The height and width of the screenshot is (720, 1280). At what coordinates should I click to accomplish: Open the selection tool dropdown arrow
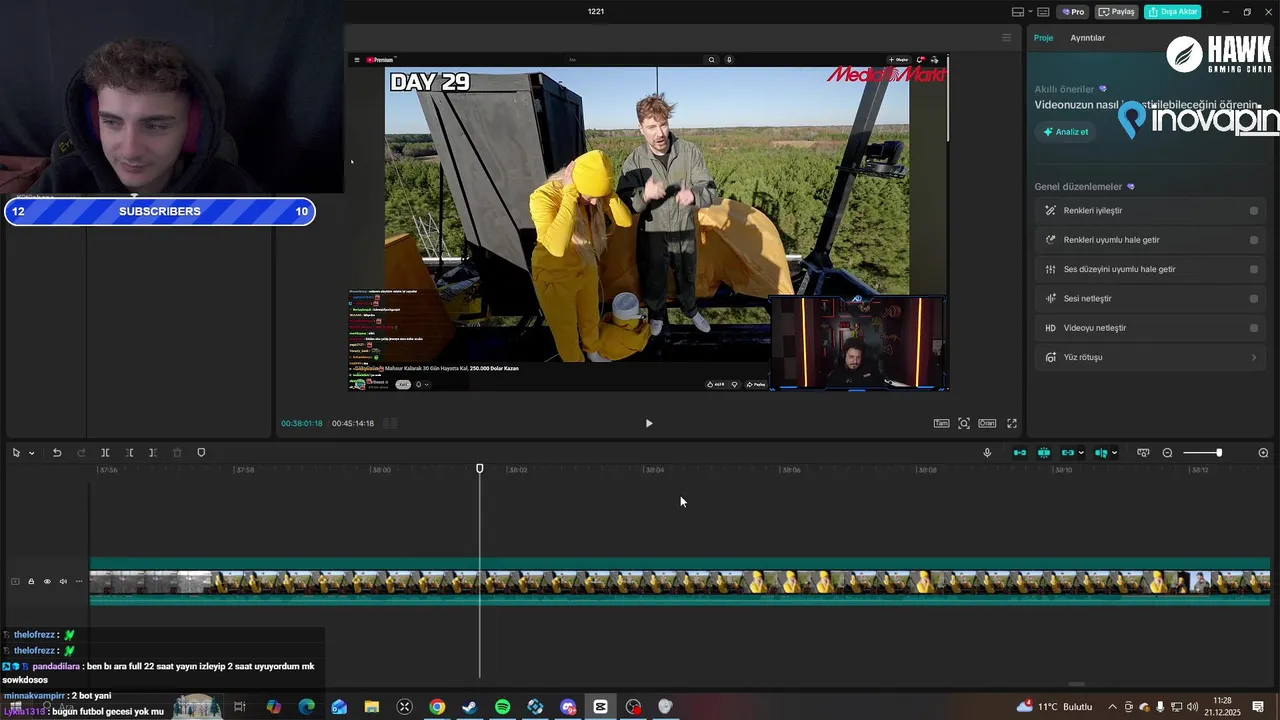point(31,453)
